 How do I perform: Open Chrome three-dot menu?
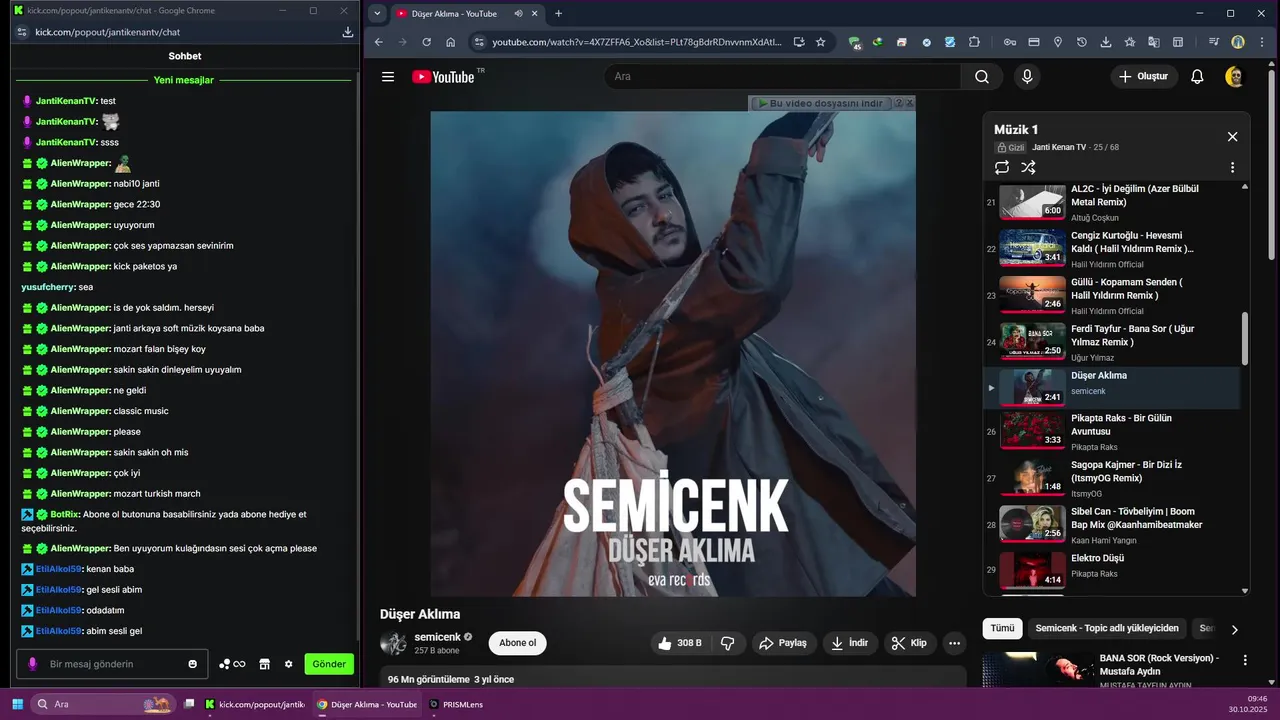tap(1262, 42)
